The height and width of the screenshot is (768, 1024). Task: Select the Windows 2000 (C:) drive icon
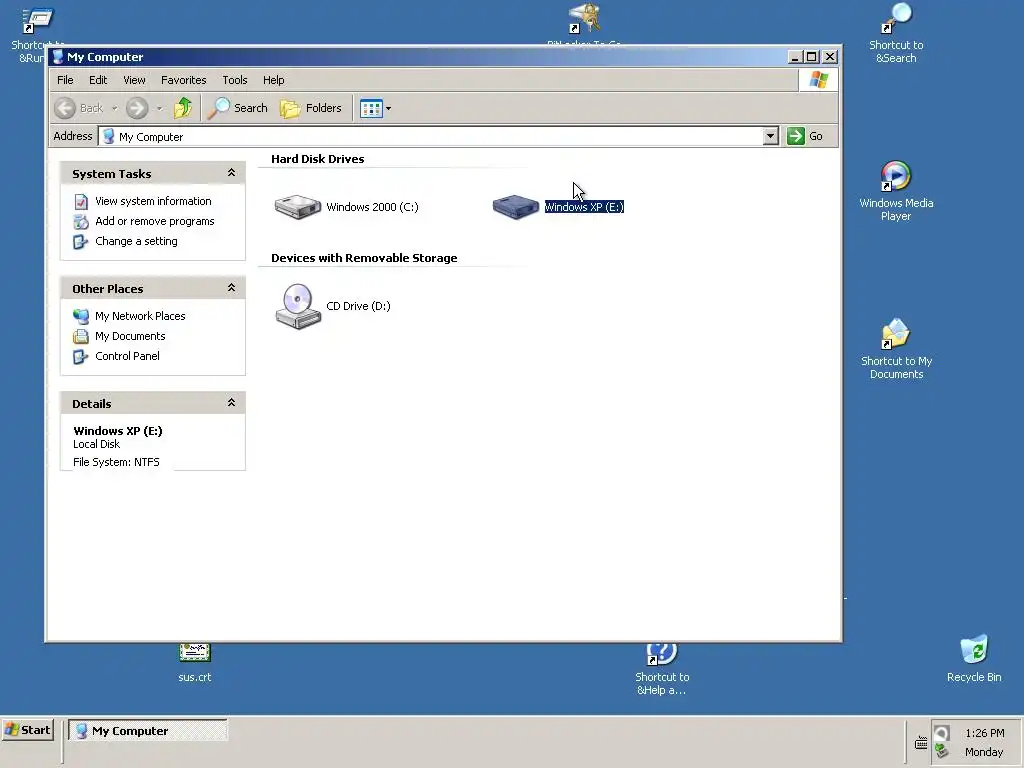pyautogui.click(x=298, y=207)
